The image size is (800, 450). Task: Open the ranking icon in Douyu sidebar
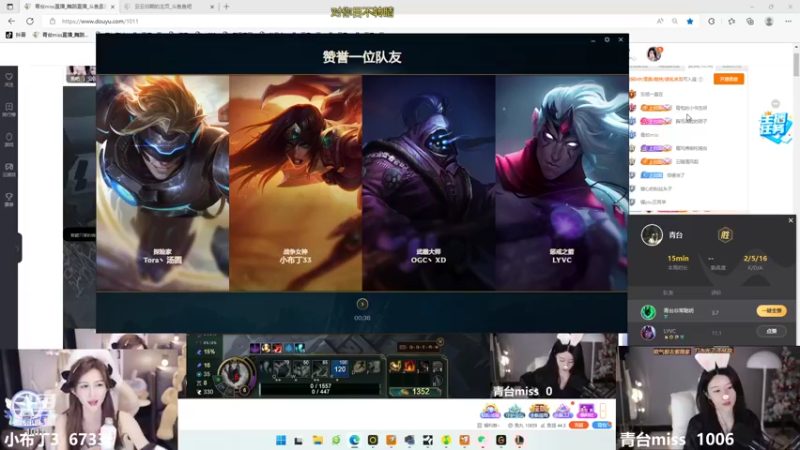click(9, 110)
